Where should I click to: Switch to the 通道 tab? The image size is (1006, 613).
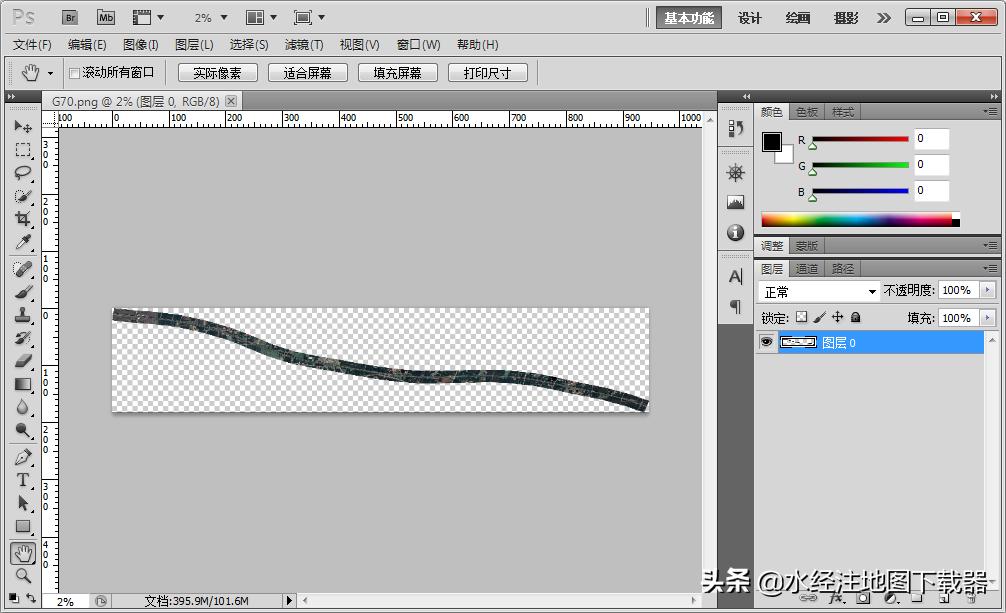pyautogui.click(x=807, y=268)
